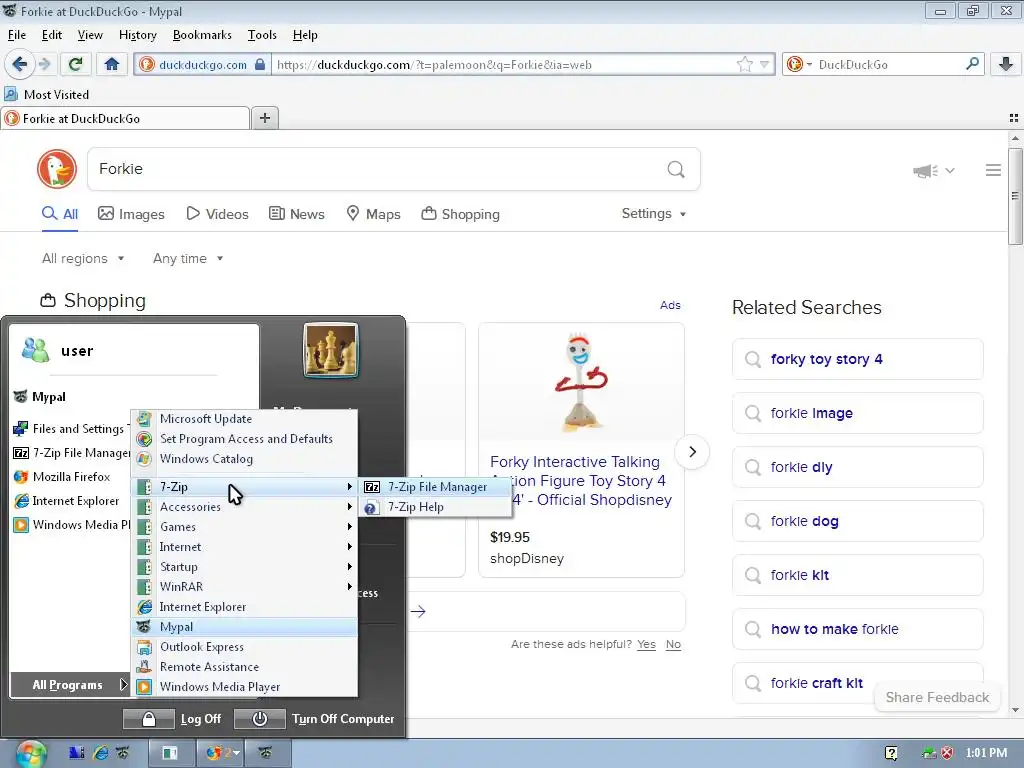Image resolution: width=1024 pixels, height=768 pixels.
Task: Bookmark this page with the star icon
Action: (x=744, y=64)
